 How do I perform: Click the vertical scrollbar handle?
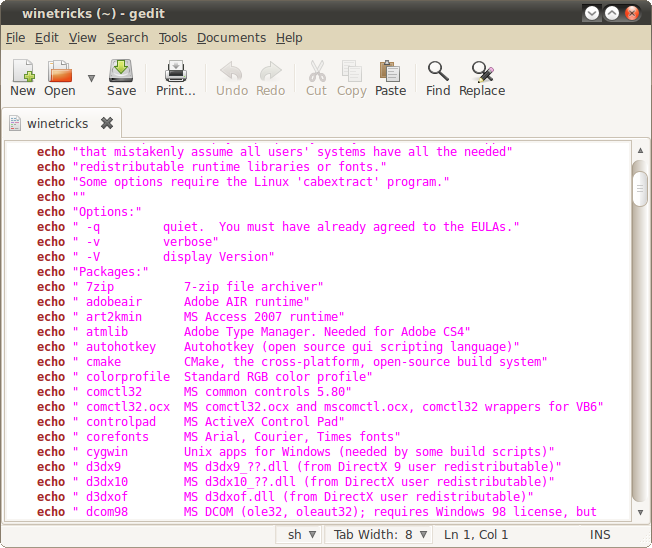click(x=640, y=187)
